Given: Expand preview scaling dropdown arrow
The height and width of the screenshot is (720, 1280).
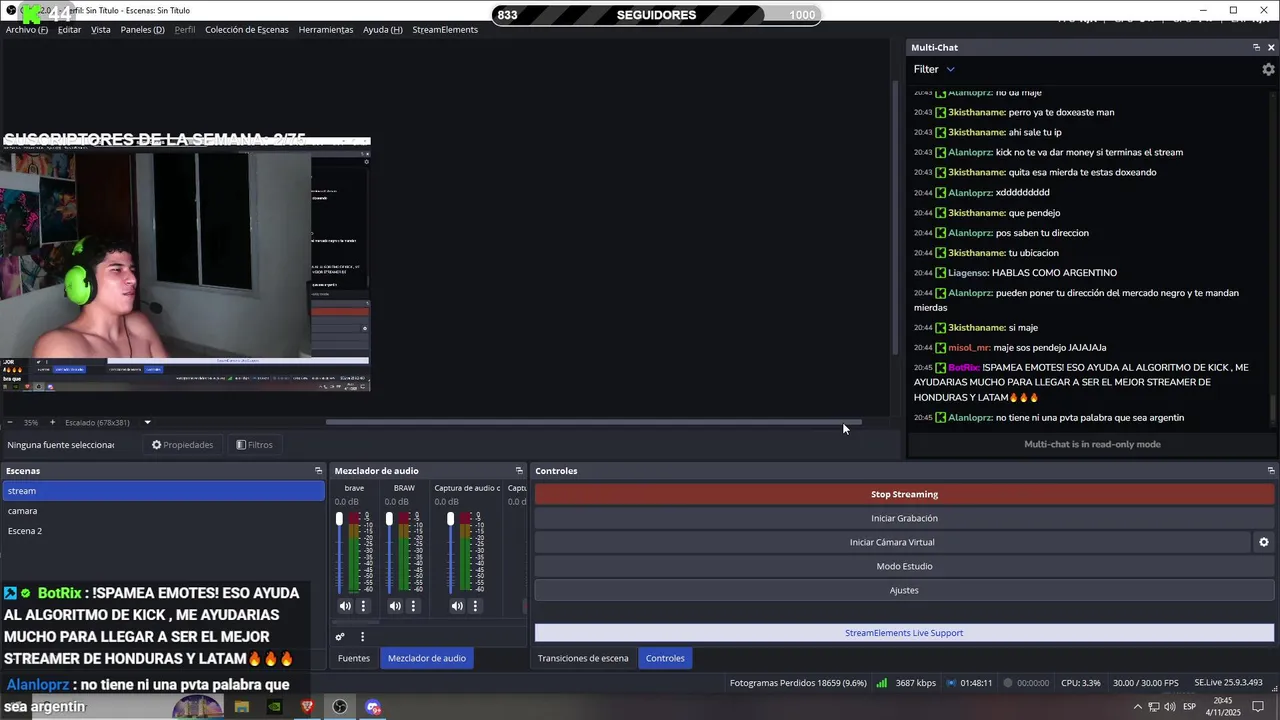Looking at the screenshot, I should [147, 422].
